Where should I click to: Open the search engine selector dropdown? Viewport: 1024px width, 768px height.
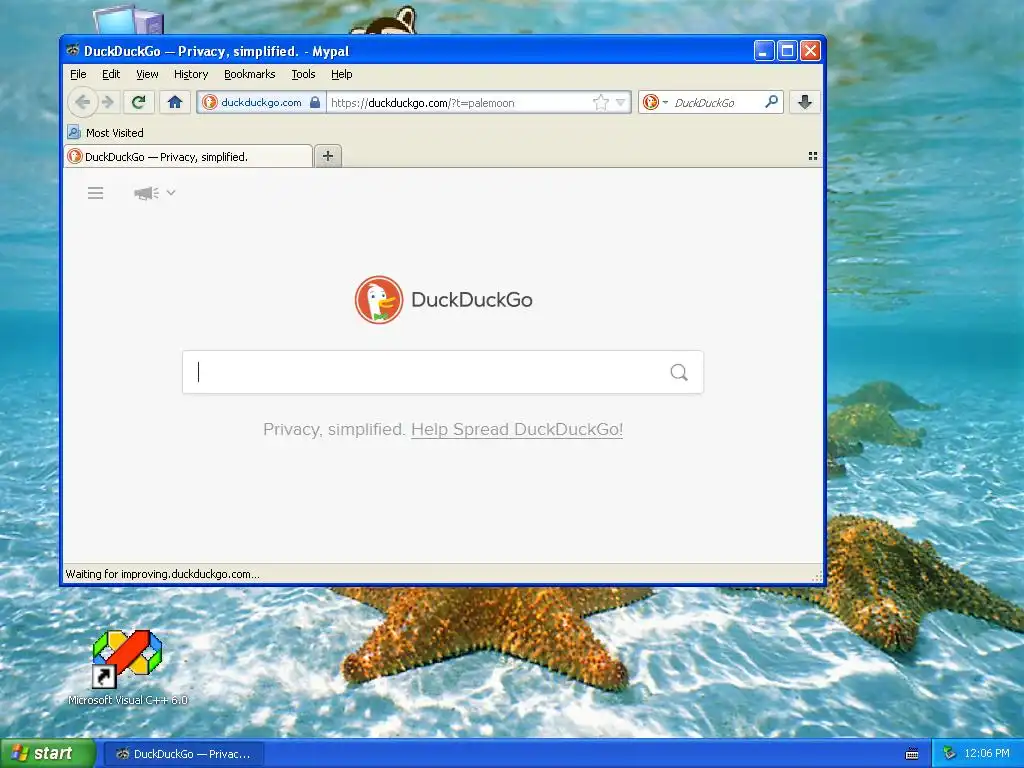[655, 103]
